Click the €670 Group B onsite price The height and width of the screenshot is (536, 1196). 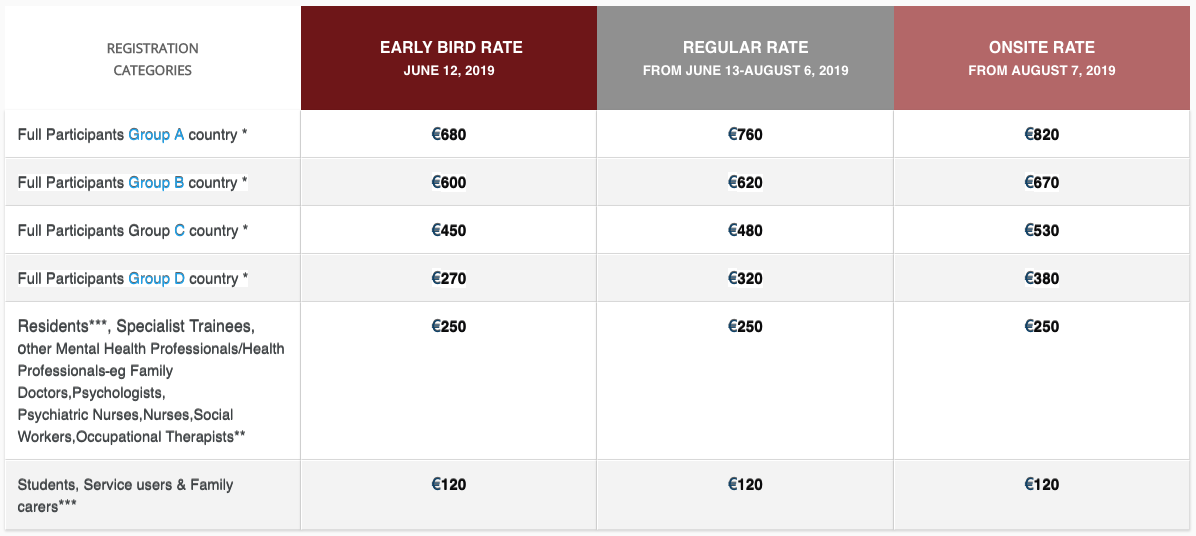point(1042,183)
